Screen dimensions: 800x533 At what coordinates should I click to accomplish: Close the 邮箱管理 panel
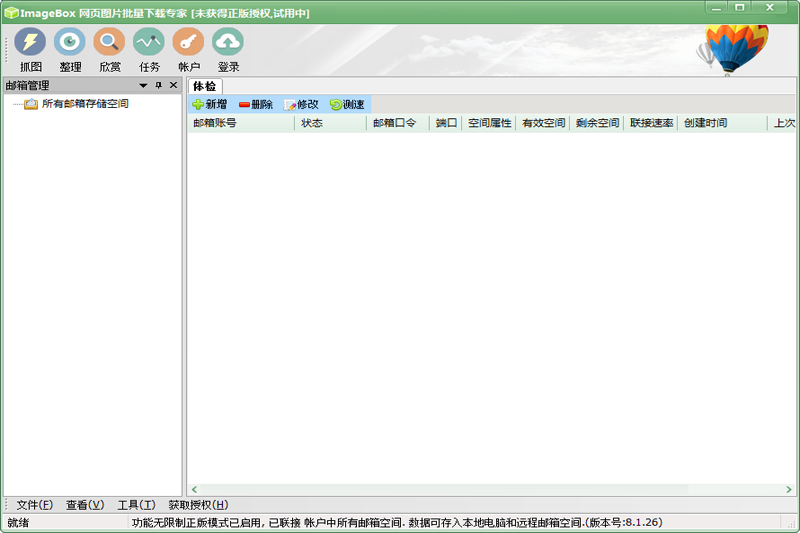pos(173,85)
